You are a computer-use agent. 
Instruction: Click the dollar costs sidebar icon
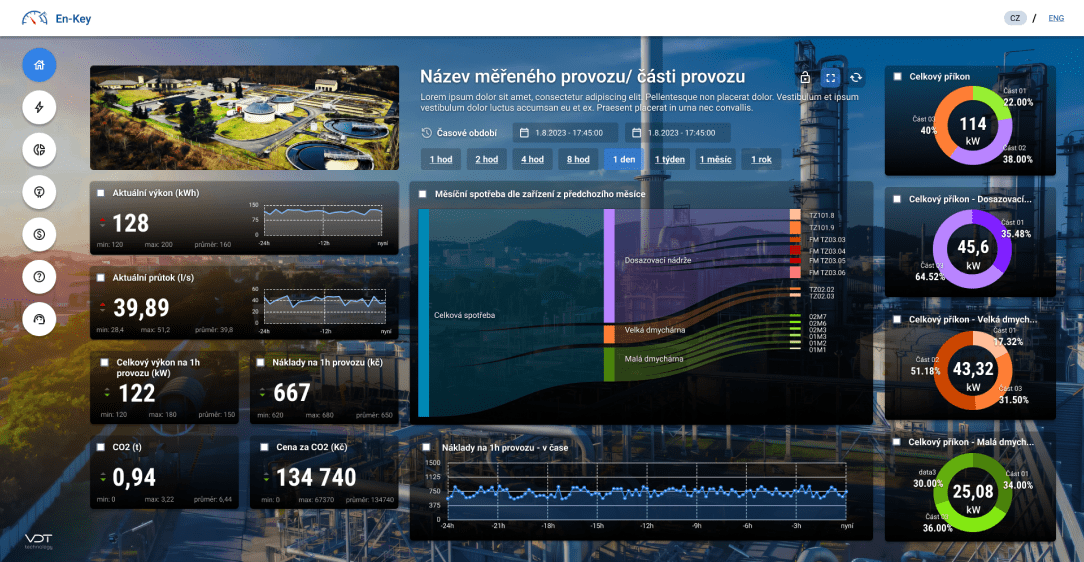39,234
